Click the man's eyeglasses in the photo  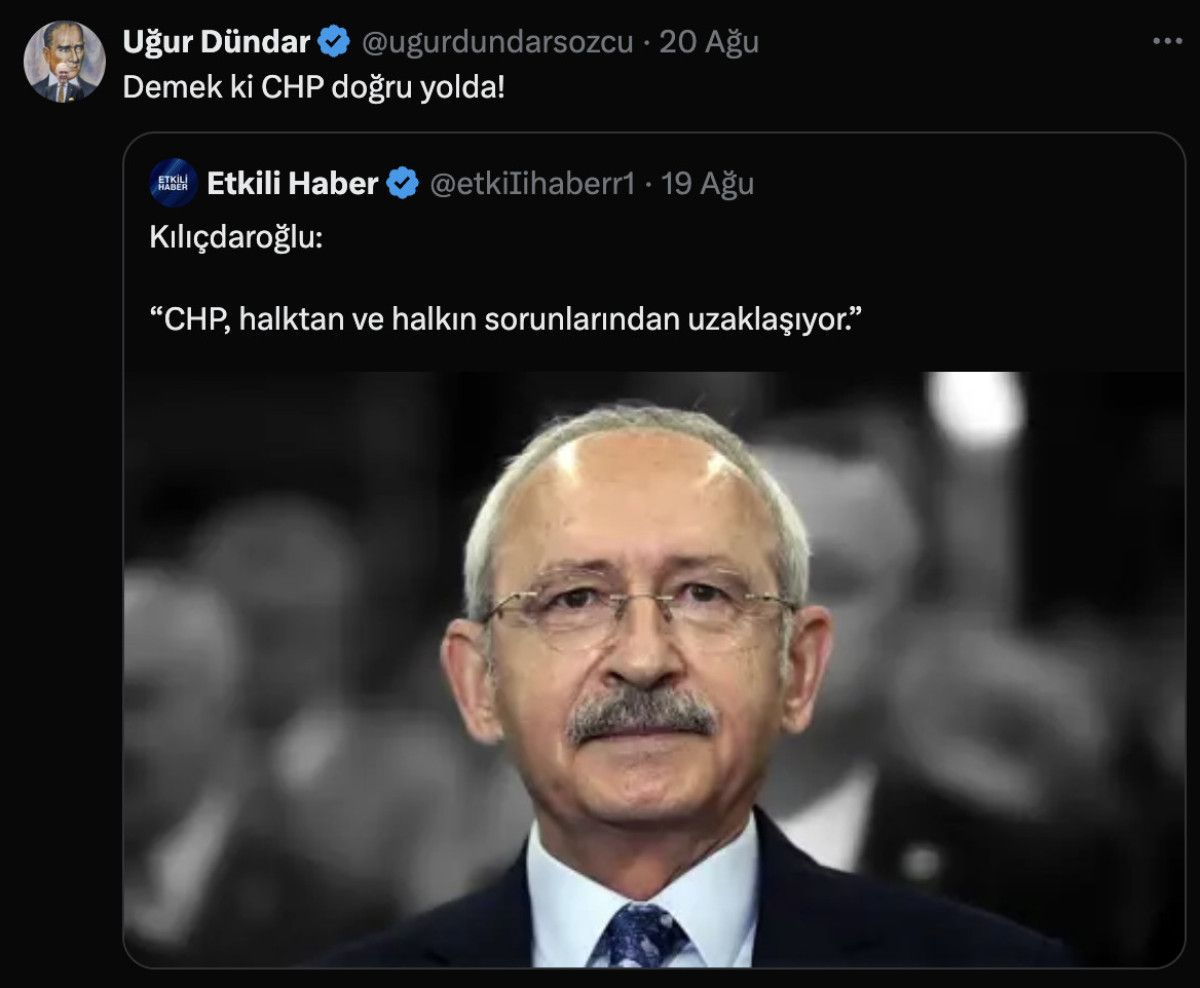pyautogui.click(x=640, y=609)
